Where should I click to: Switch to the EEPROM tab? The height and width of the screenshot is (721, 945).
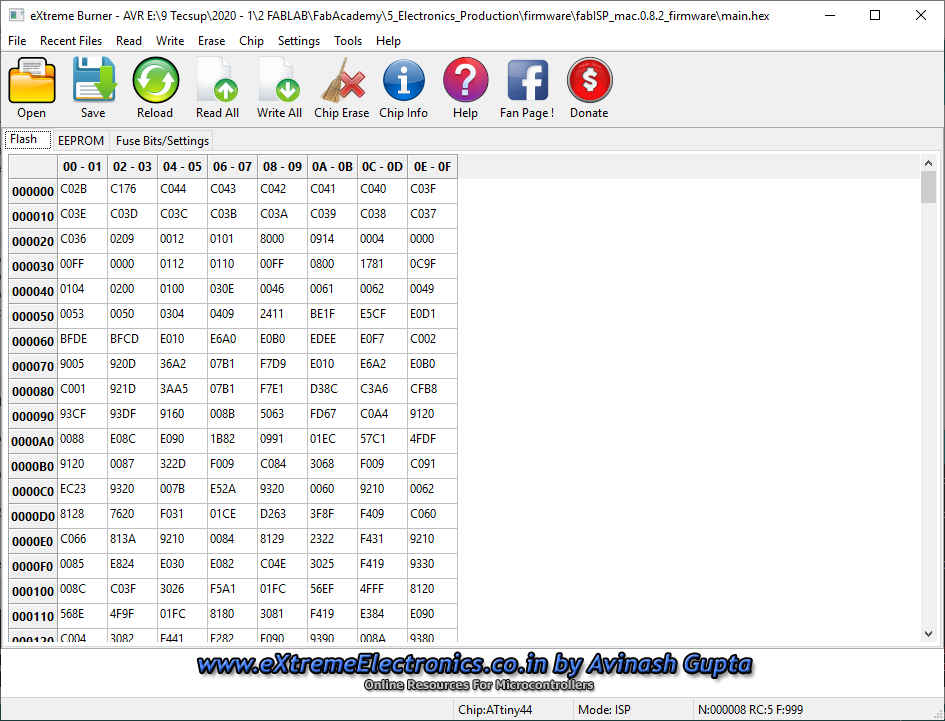click(81, 140)
